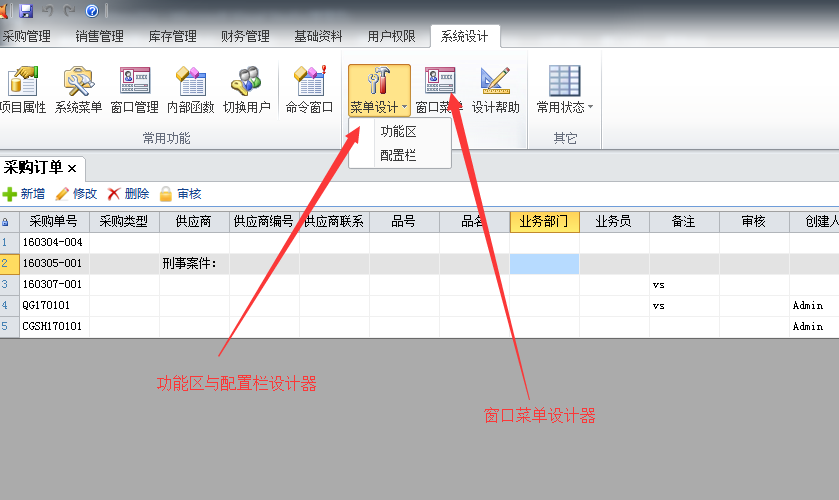Screen dimensions: 839x500
Task: Open 系统菜单 system menu tool
Action: click(x=79, y=90)
